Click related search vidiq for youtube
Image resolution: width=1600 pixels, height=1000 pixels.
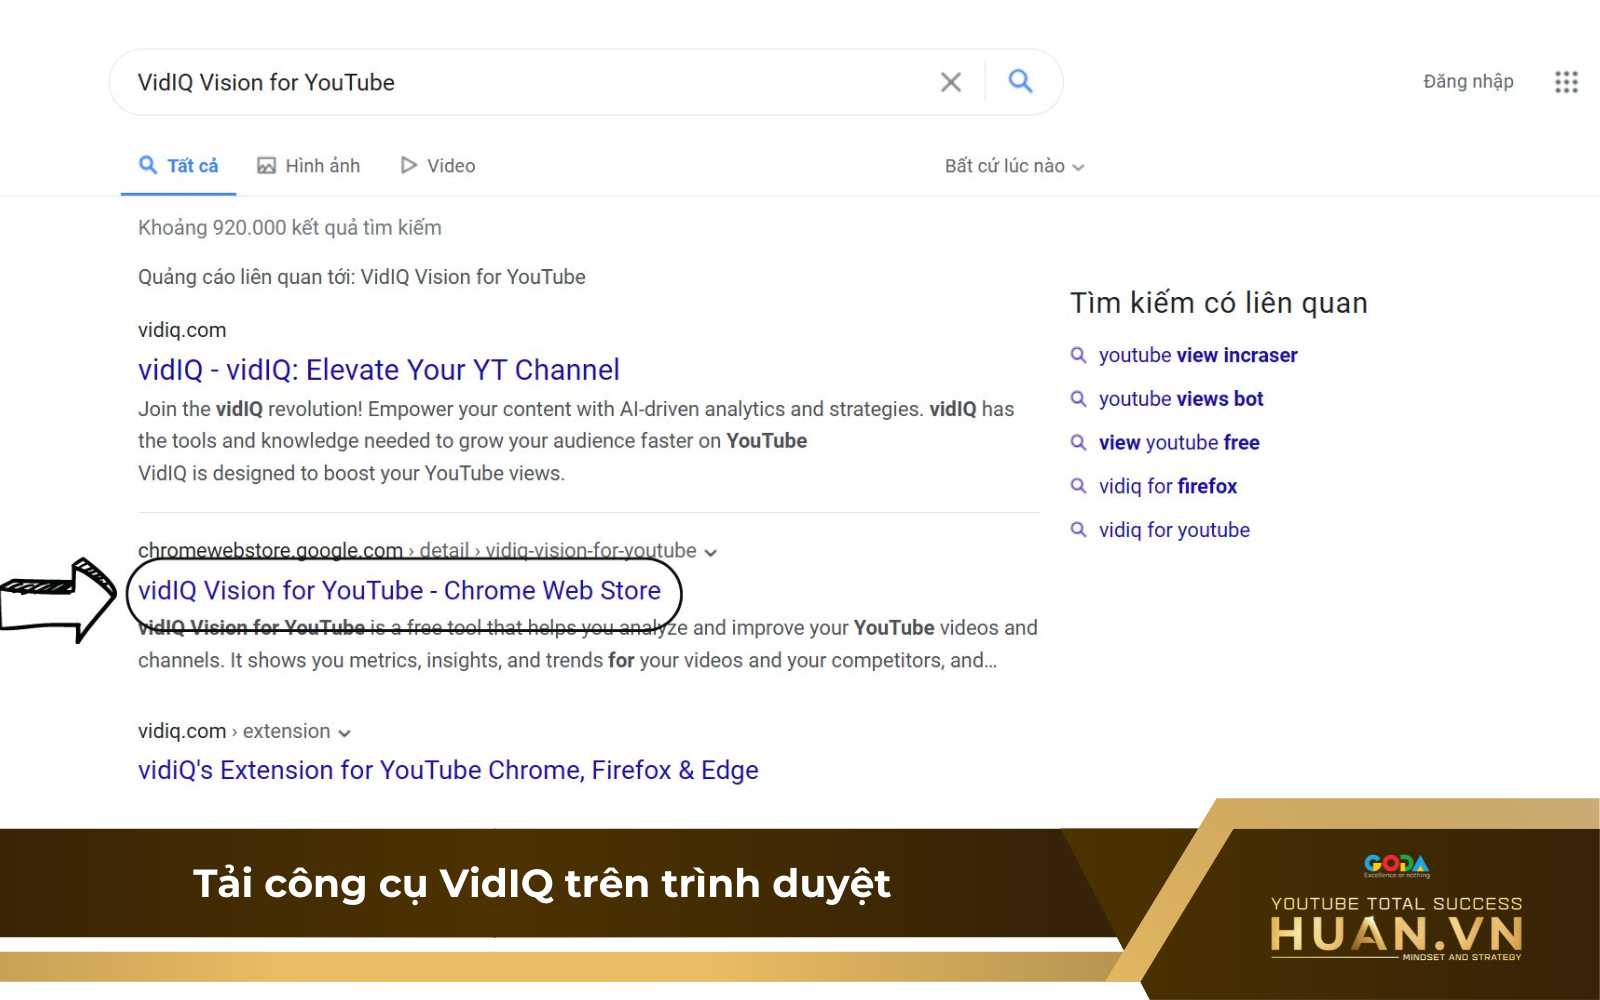pos(1174,530)
